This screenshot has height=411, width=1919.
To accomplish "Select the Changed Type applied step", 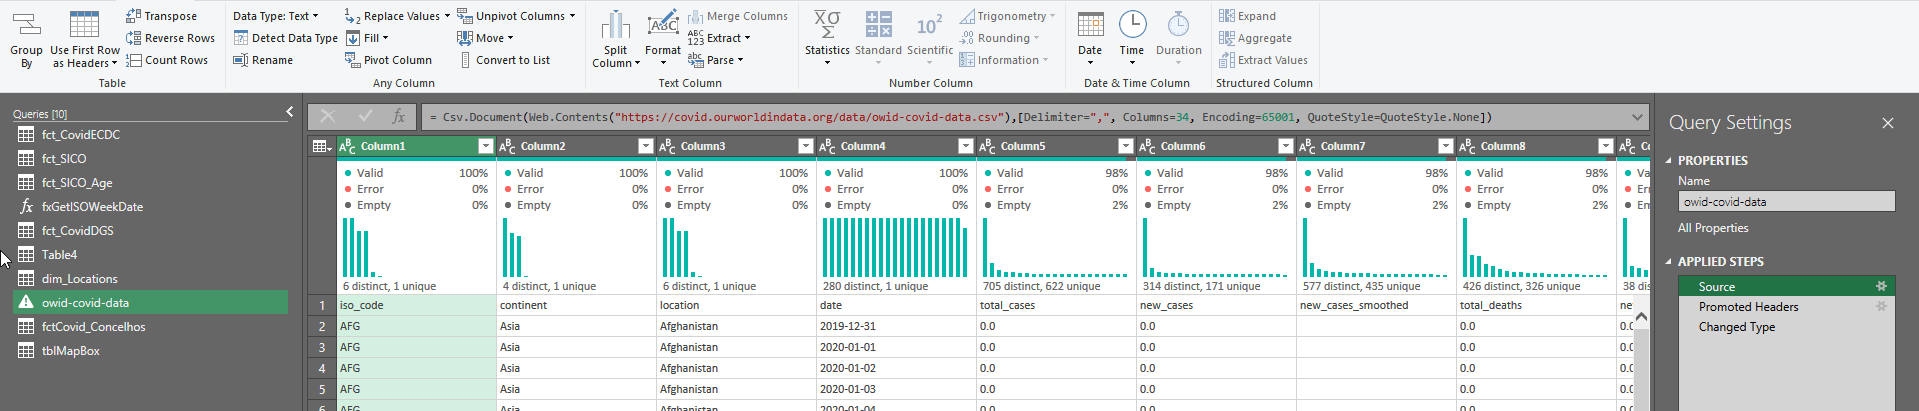I will (x=1786, y=326).
